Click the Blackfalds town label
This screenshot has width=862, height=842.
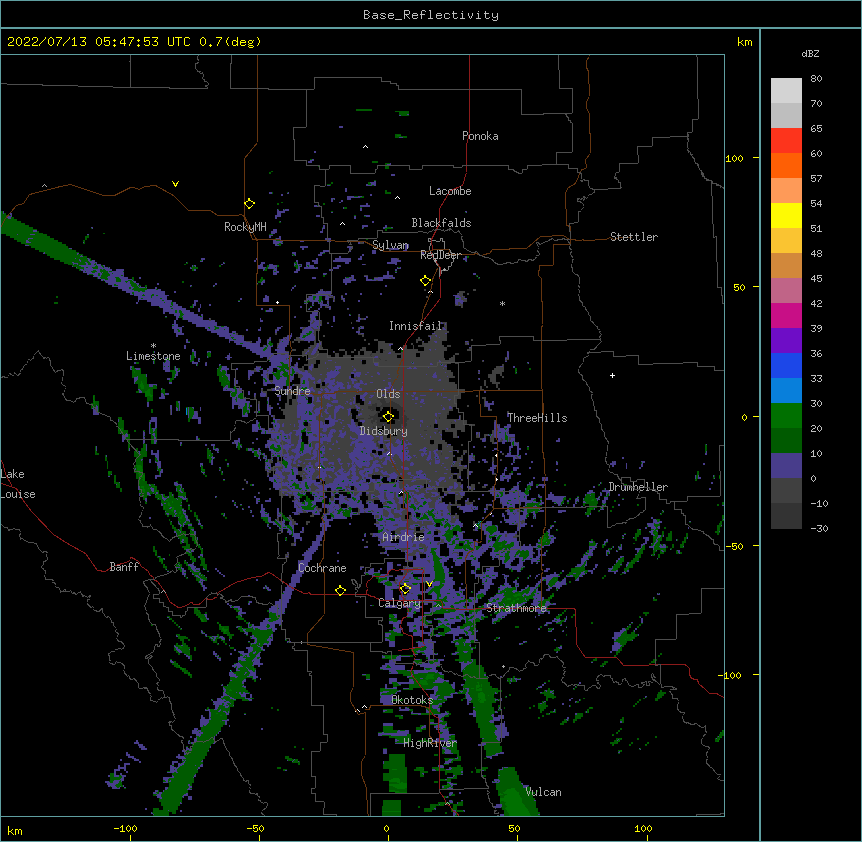(x=441, y=223)
